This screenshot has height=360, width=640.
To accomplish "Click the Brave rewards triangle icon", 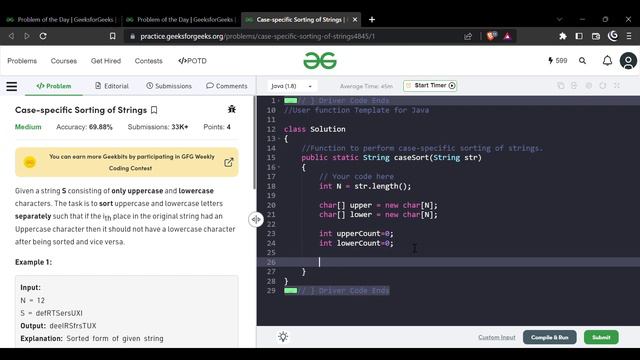I will pyautogui.click(x=507, y=36).
